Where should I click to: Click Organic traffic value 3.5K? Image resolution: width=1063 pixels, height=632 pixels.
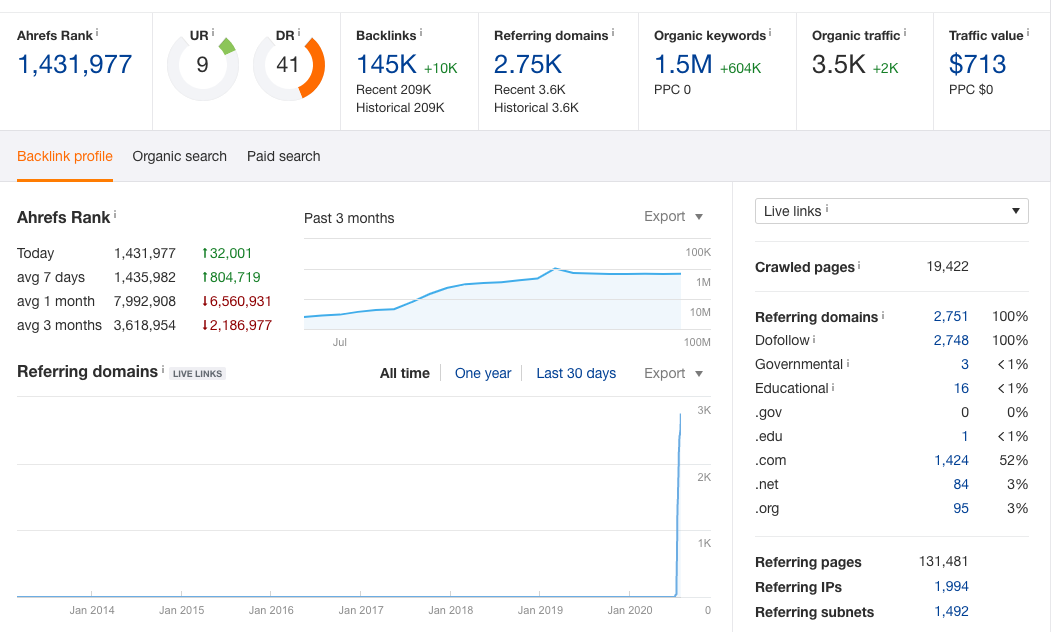click(839, 64)
